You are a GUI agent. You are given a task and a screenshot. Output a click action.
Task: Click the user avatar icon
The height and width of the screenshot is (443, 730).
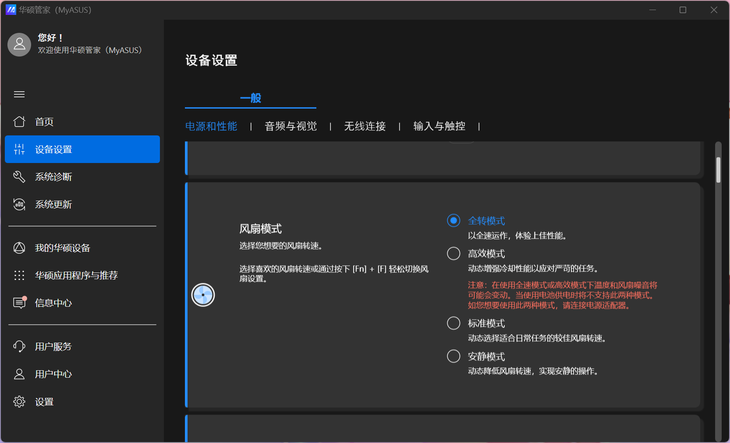19,45
